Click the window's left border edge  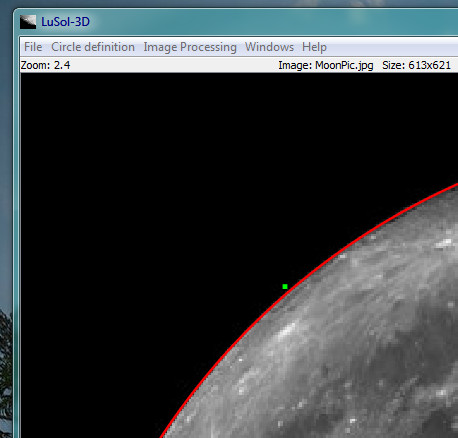pyautogui.click(x=16, y=233)
